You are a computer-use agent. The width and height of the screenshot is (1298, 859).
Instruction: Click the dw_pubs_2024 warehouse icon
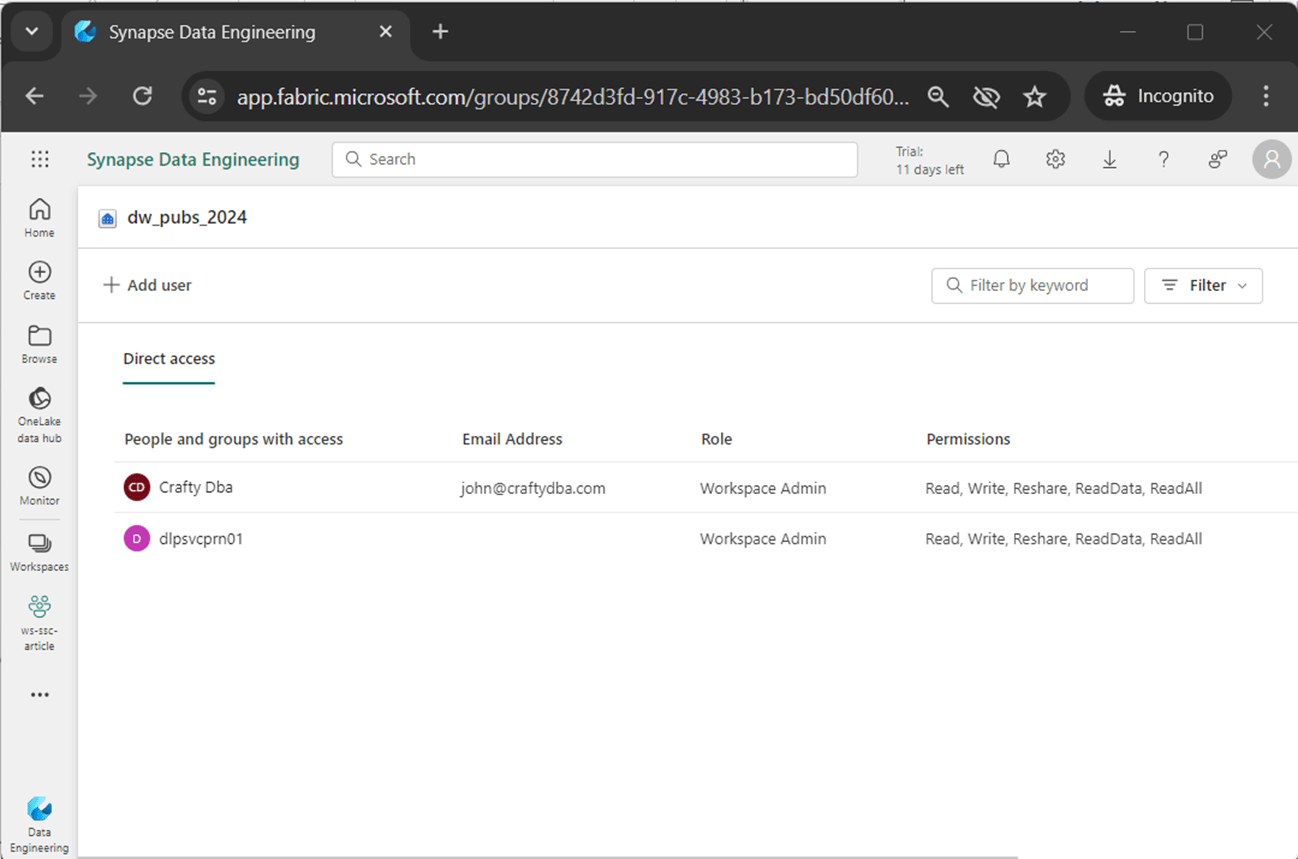pos(107,219)
